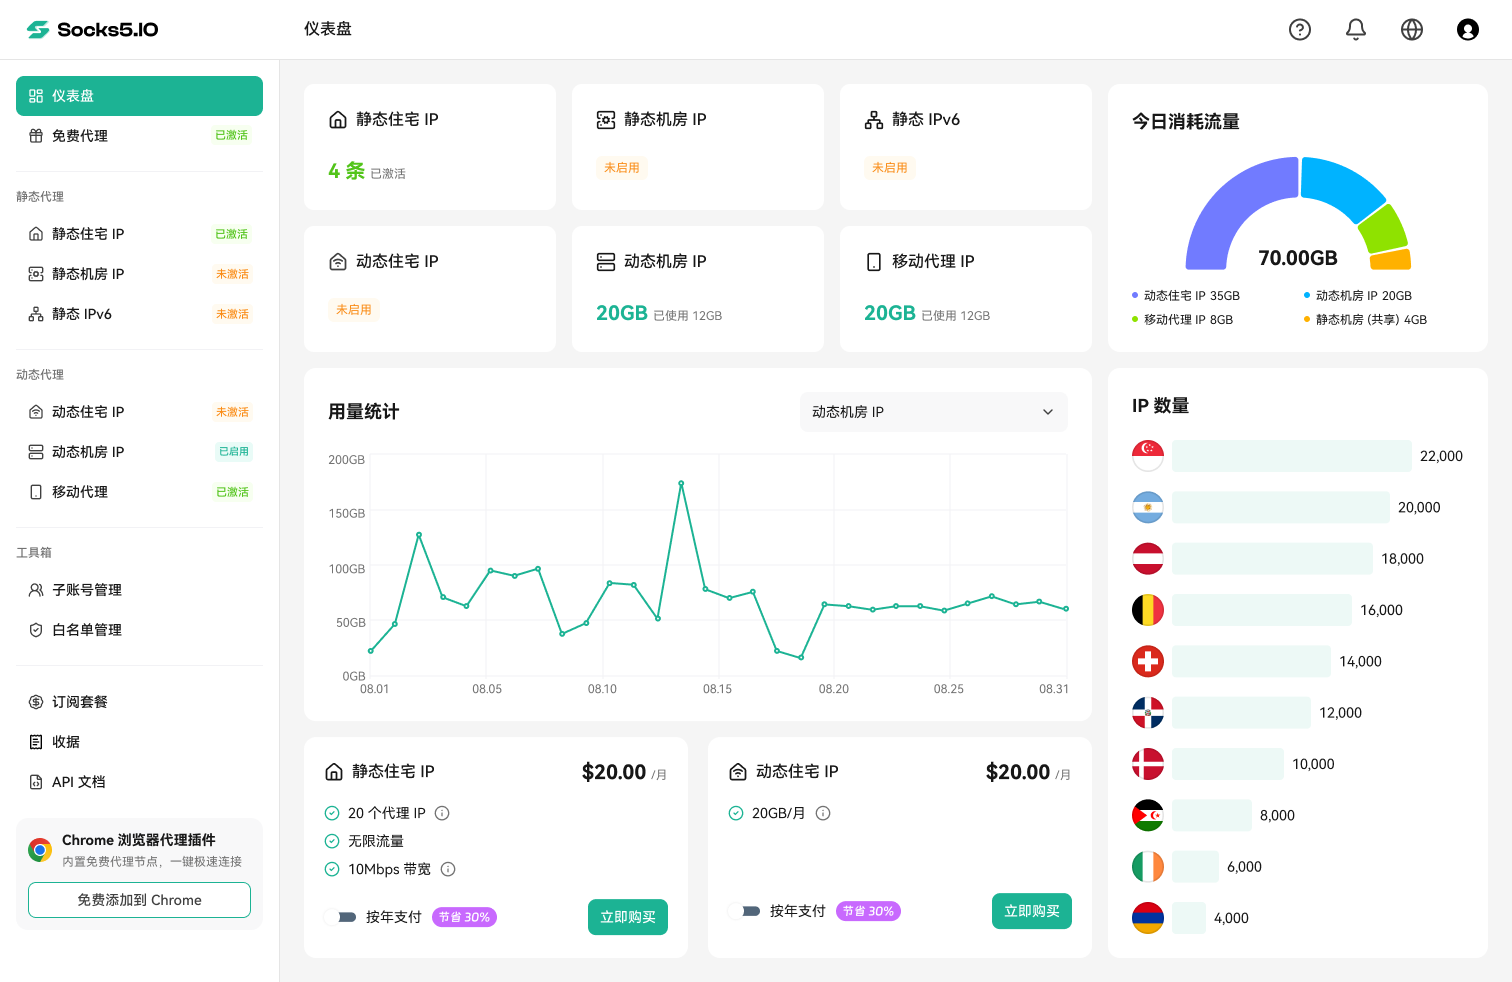Open 订阅套餐 in sidebar
The image size is (1512, 982).
pyautogui.click(x=139, y=702)
